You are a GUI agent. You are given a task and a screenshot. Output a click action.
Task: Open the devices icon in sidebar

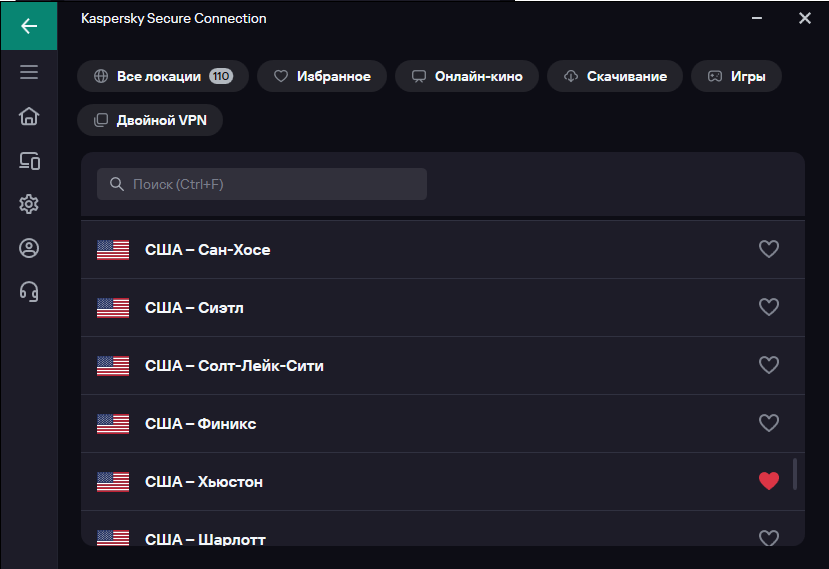pos(29,161)
